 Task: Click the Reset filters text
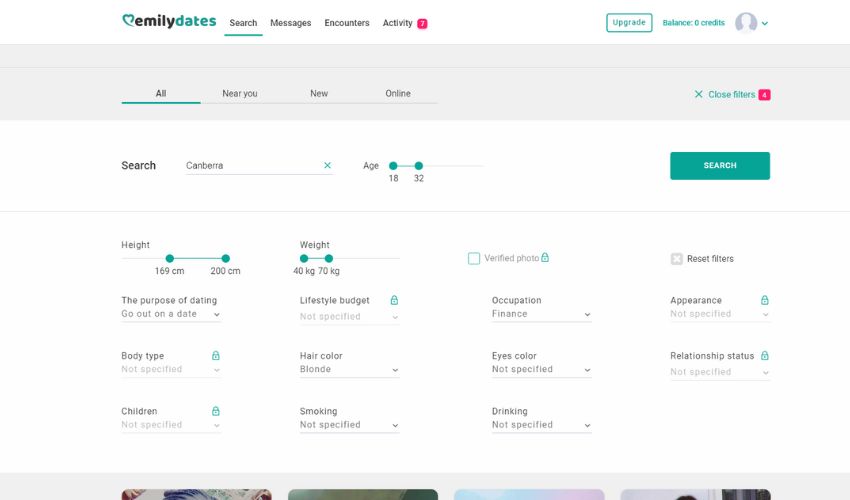710,259
